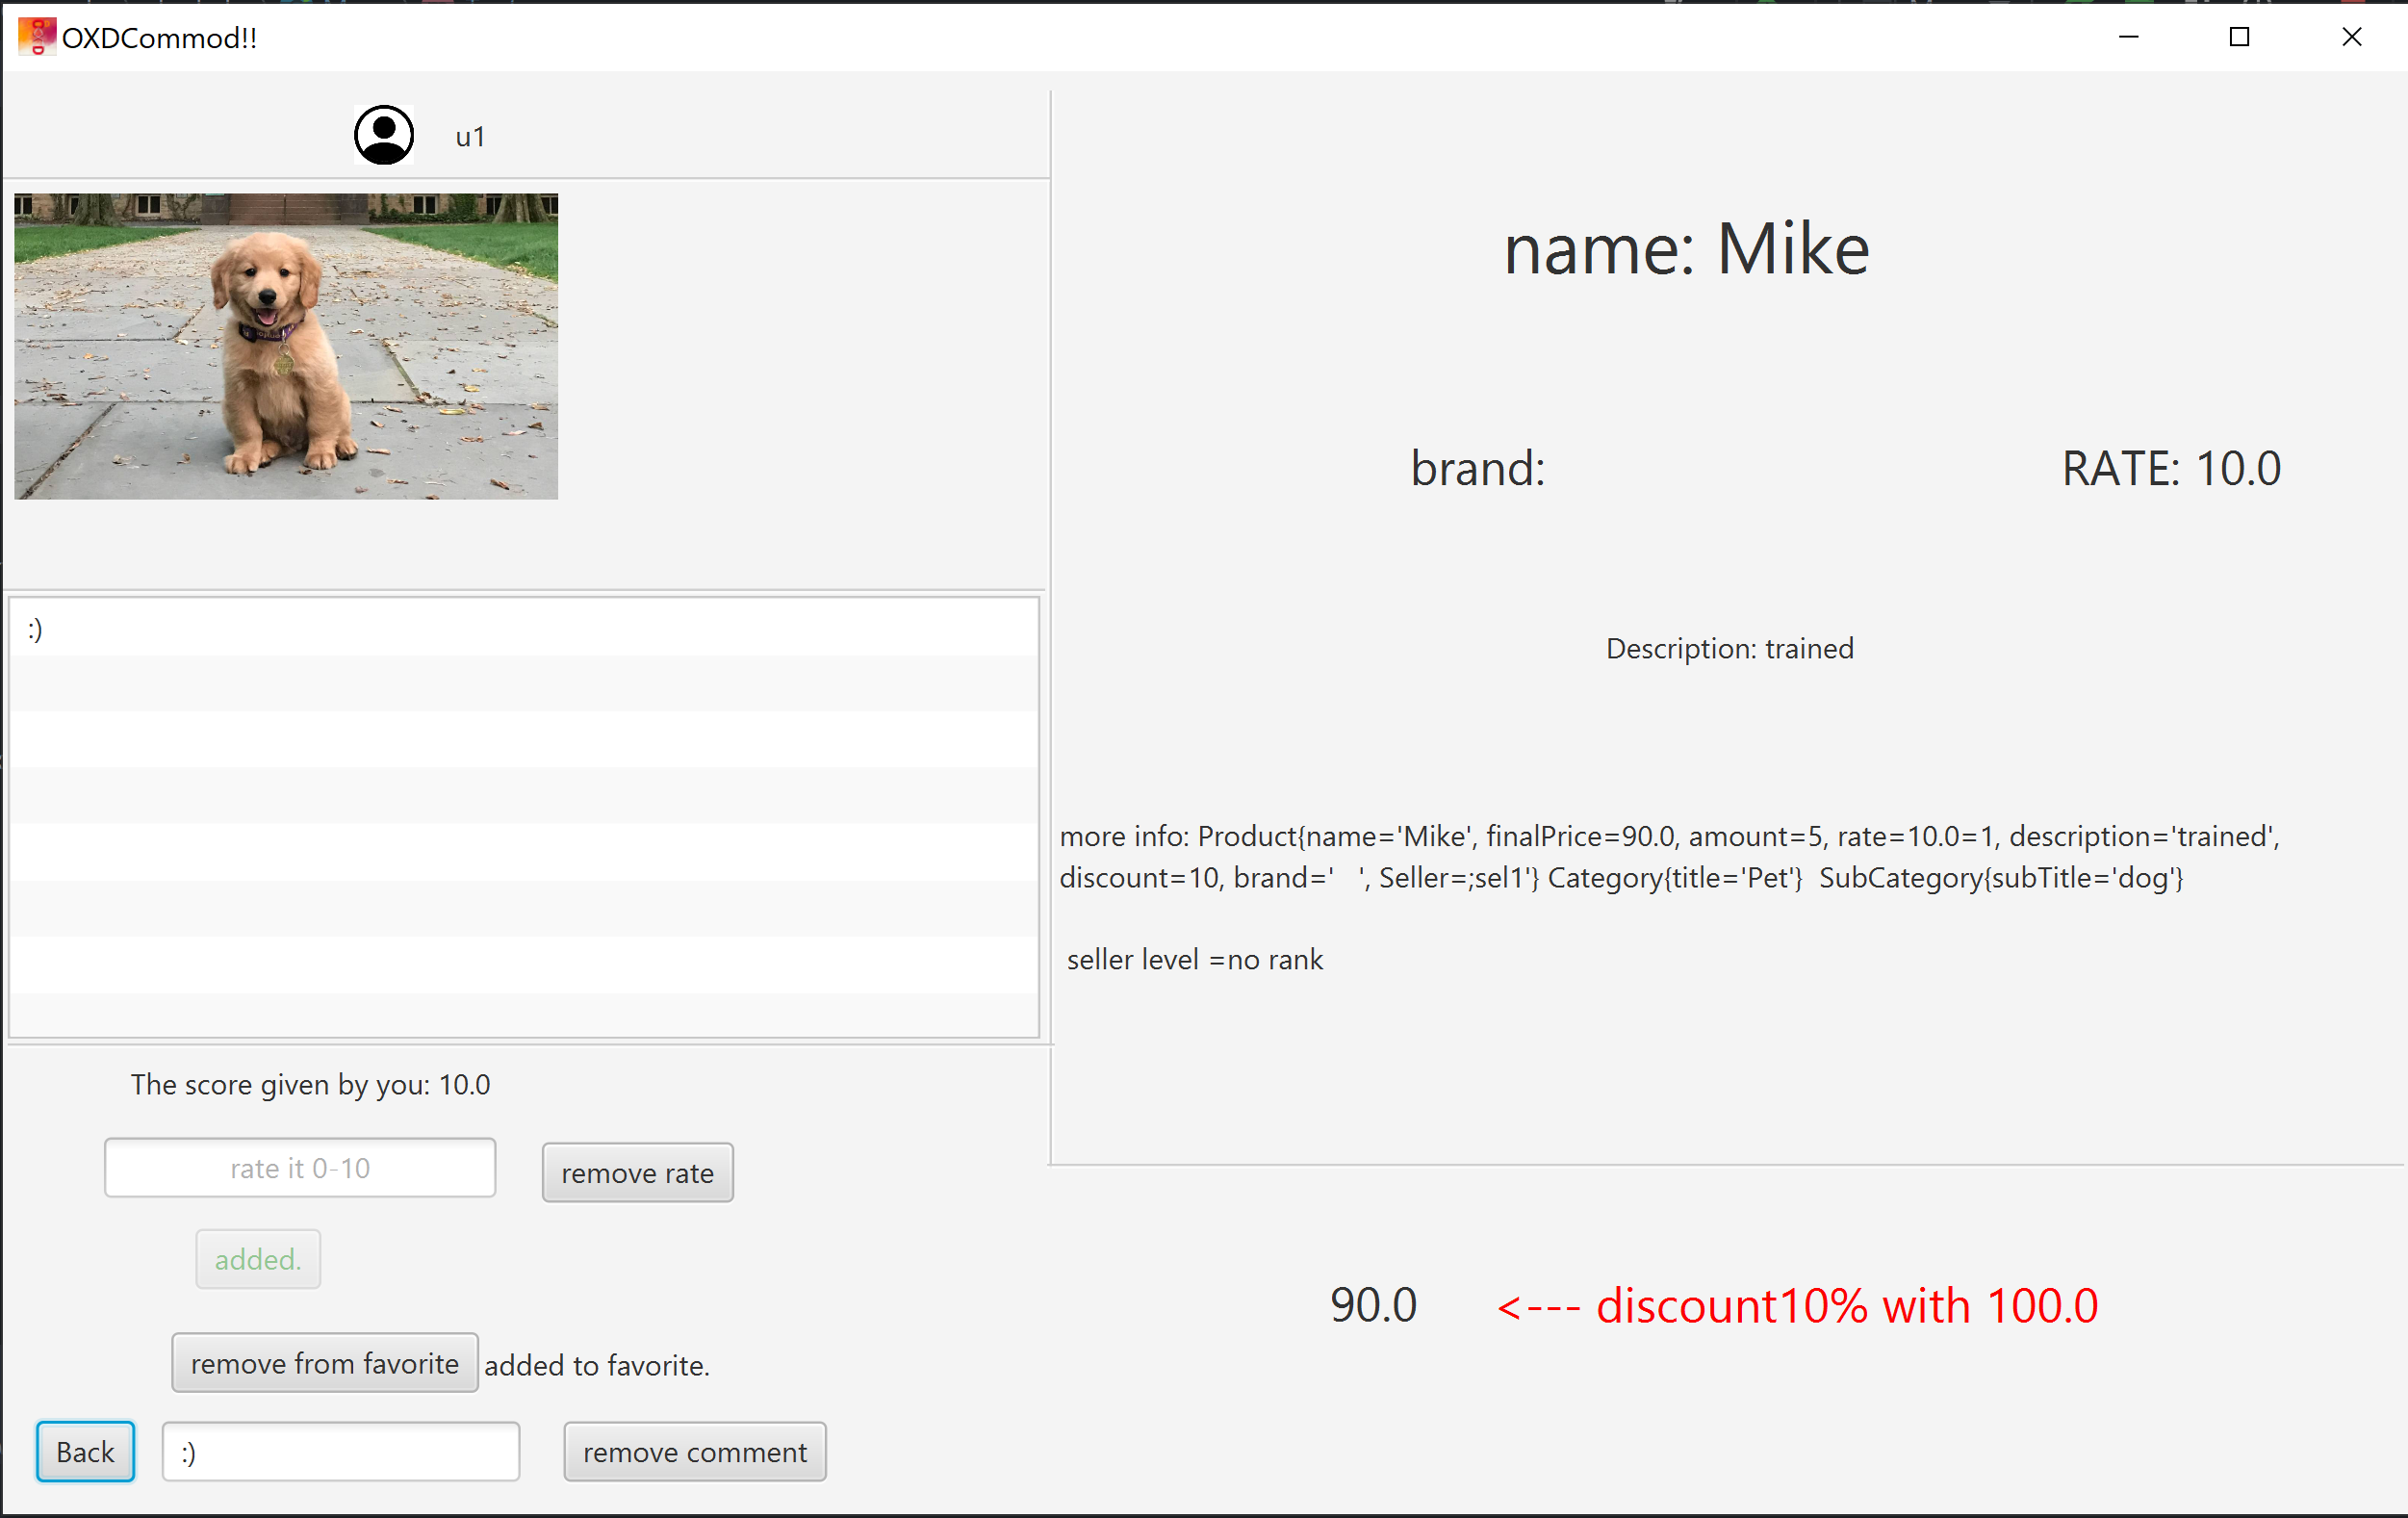Image resolution: width=2408 pixels, height=1518 pixels.
Task: Click remove from favorite button
Action: [324, 1363]
